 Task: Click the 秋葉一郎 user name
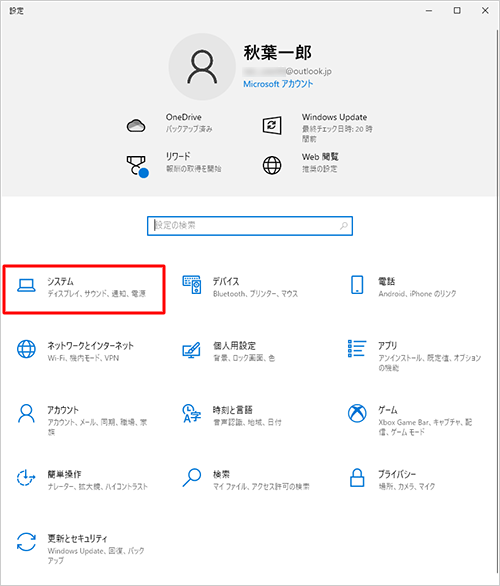point(278,53)
